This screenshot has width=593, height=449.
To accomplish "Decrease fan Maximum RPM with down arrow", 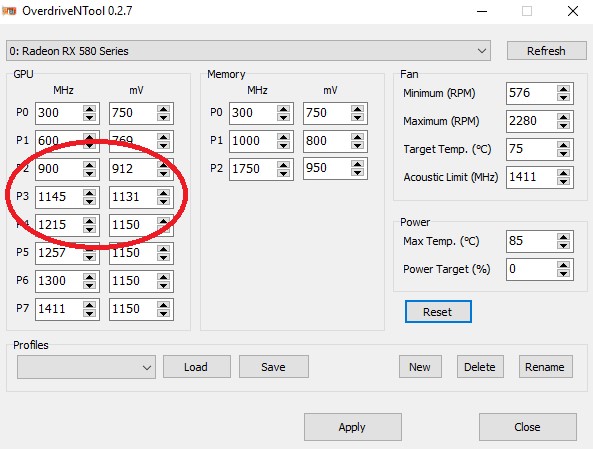I will tap(564, 126).
